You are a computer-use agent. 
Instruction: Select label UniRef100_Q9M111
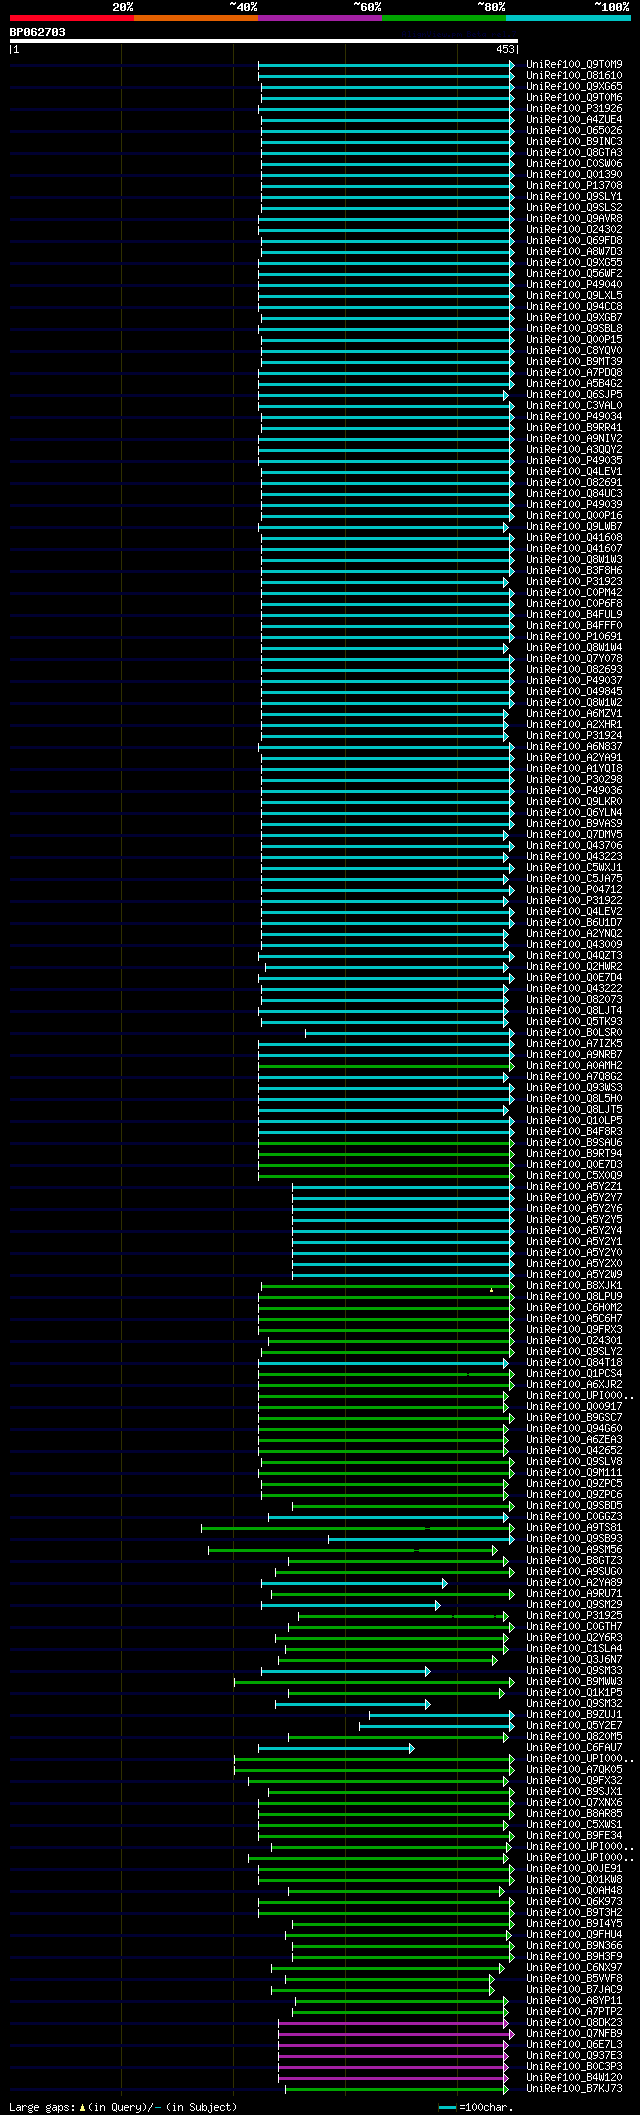pyautogui.click(x=574, y=1472)
